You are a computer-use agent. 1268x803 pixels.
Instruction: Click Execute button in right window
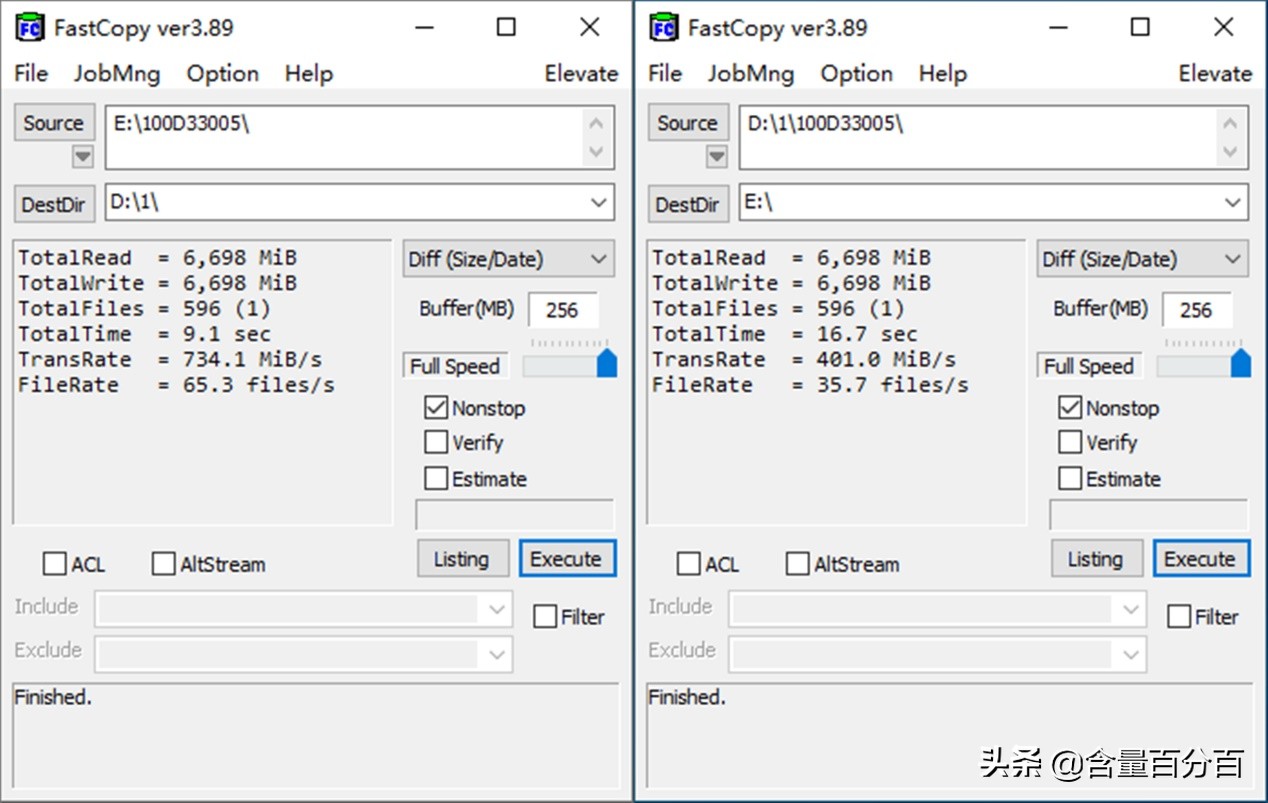click(1200, 559)
